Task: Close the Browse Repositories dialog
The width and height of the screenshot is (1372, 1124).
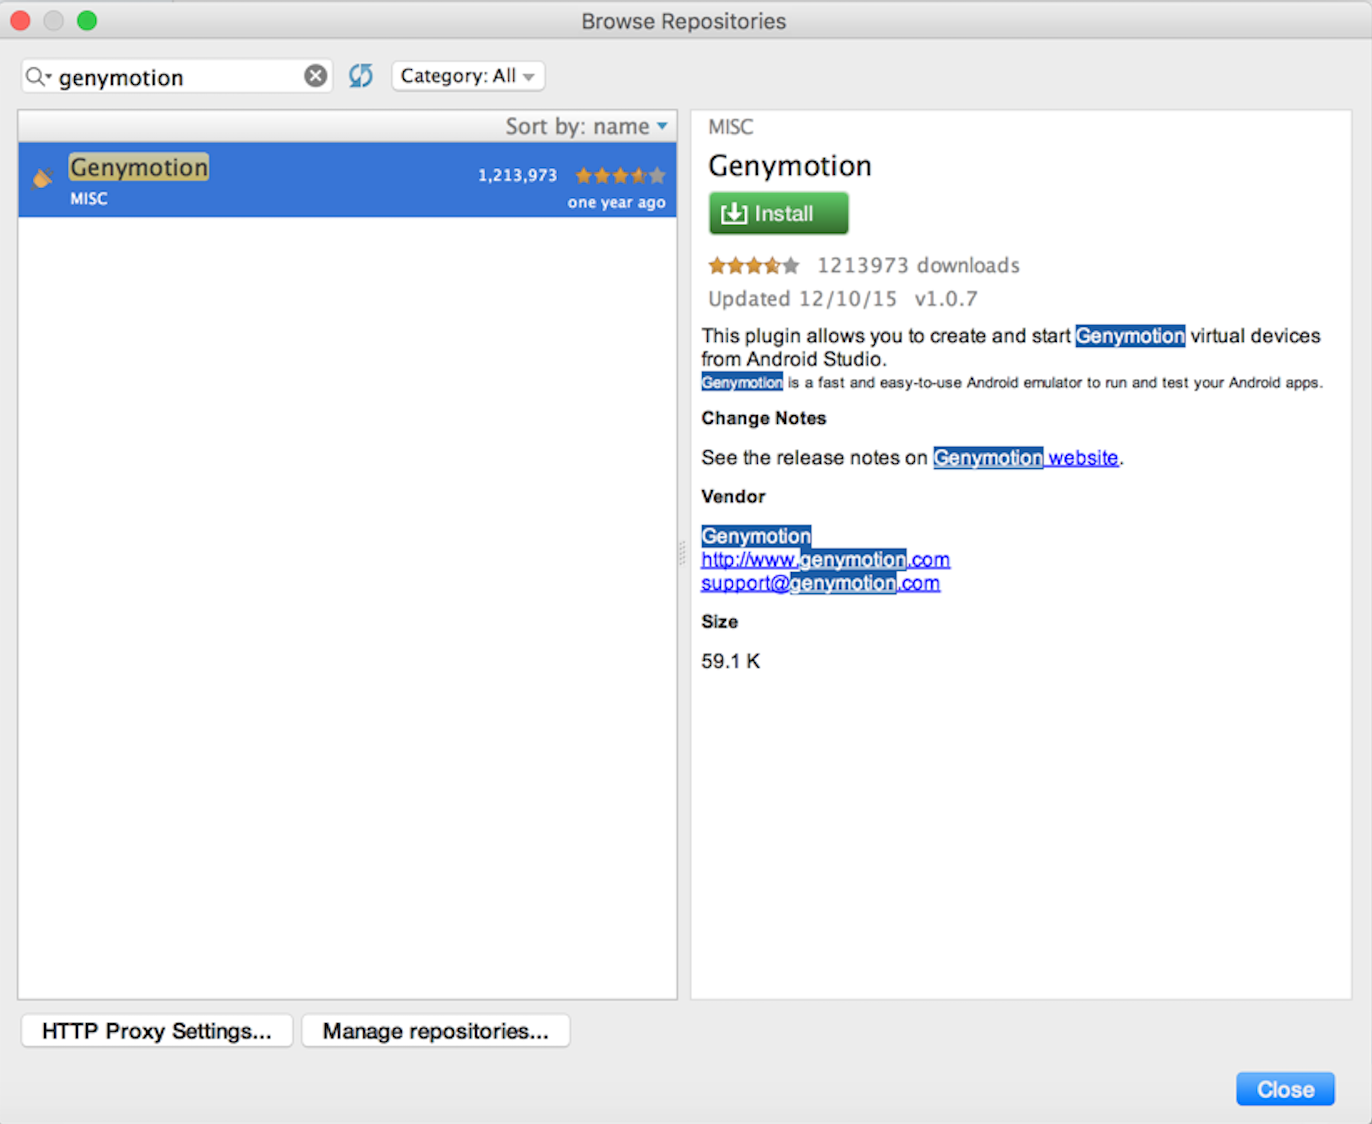Action: pyautogui.click(x=1285, y=1089)
